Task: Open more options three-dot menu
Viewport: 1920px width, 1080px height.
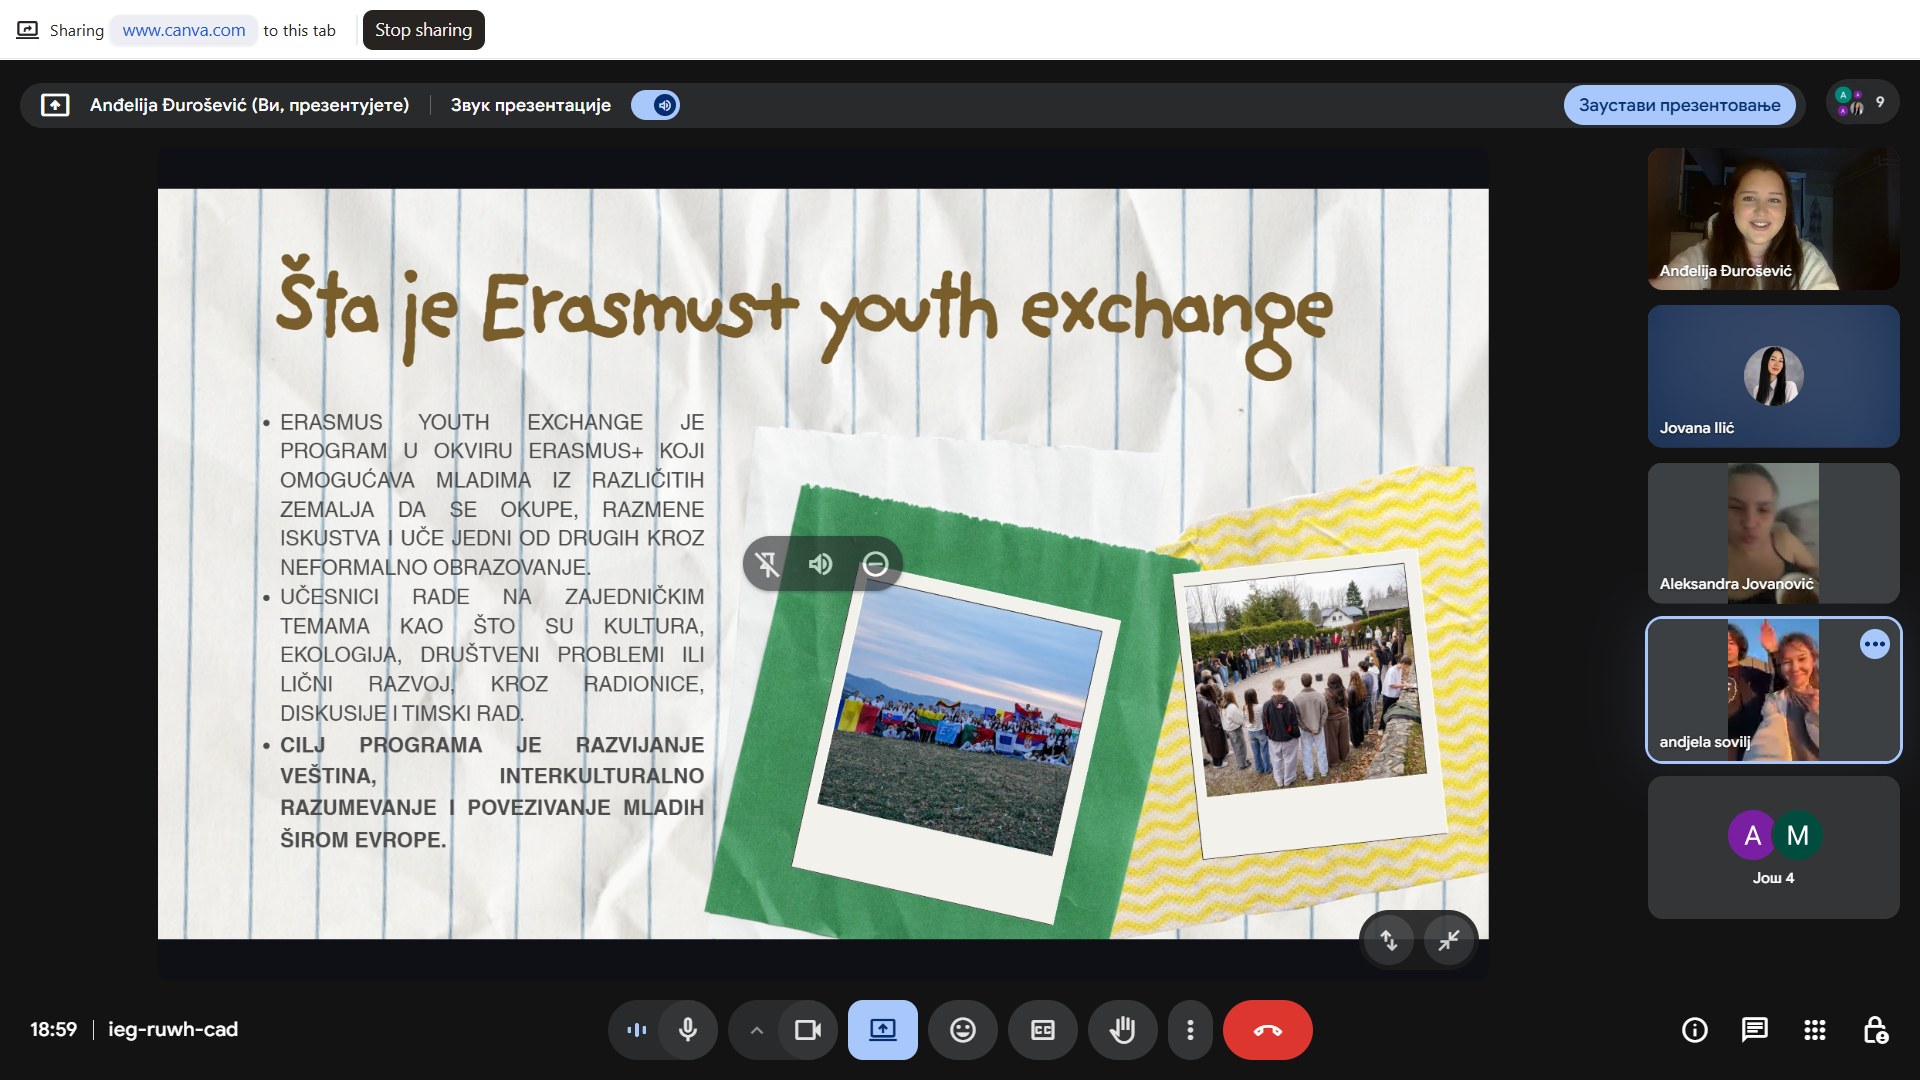Action: click(x=1190, y=1030)
